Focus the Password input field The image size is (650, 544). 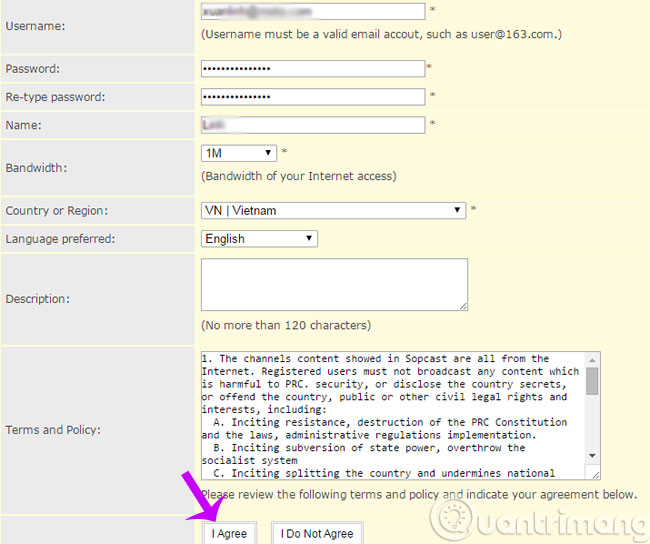click(x=313, y=68)
